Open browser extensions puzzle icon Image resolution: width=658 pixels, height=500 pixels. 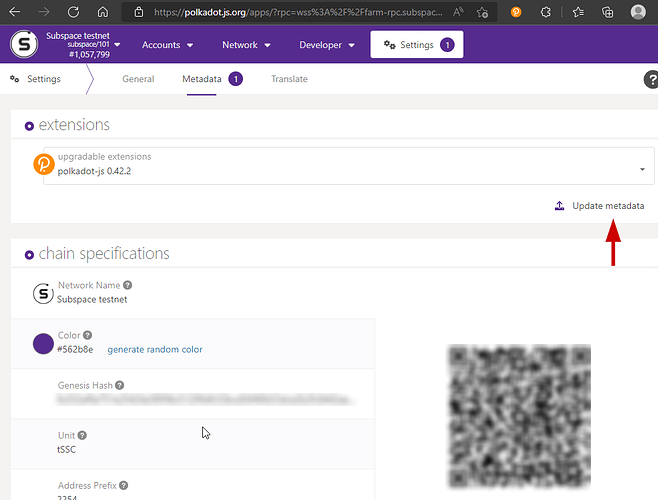(546, 13)
